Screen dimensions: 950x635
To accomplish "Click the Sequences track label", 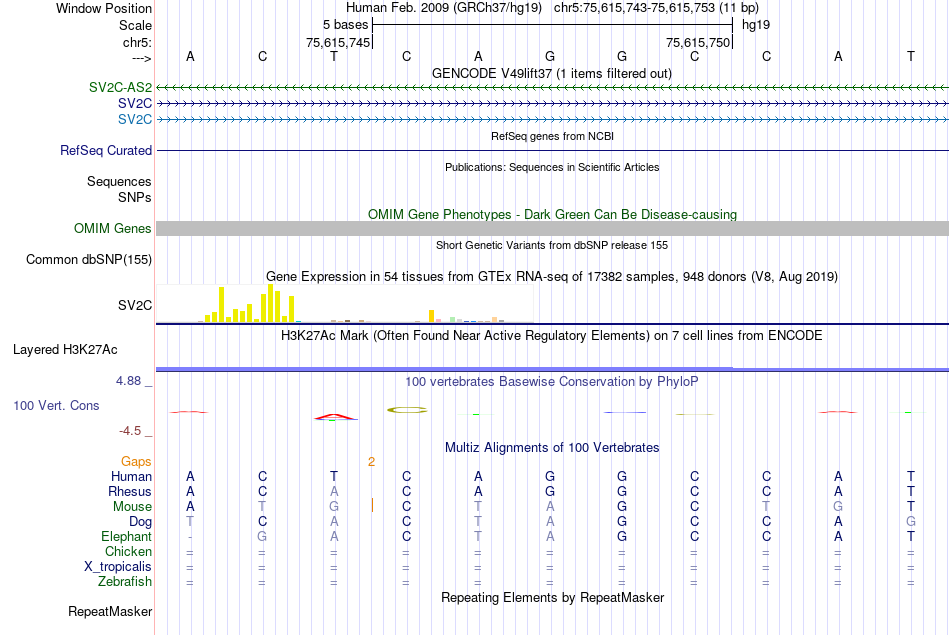I will click(x=119, y=181).
